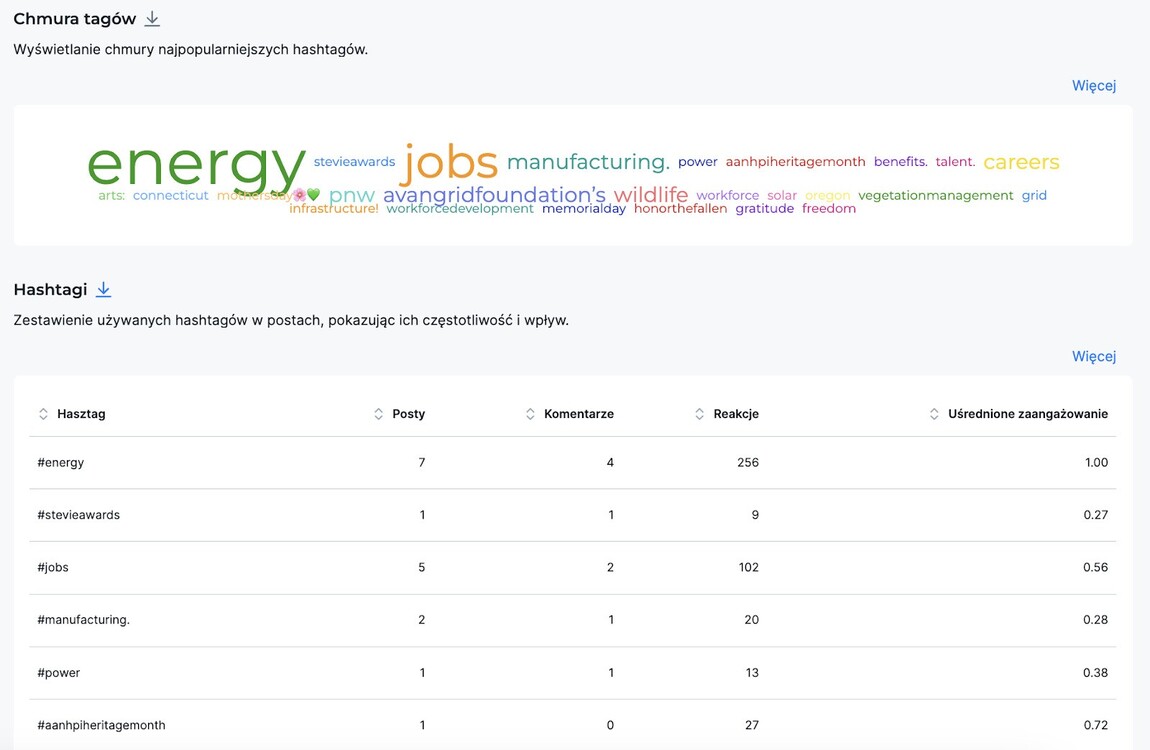Click 'grid' tag in the cloud
This screenshot has width=1150, height=750.
coord(1034,196)
